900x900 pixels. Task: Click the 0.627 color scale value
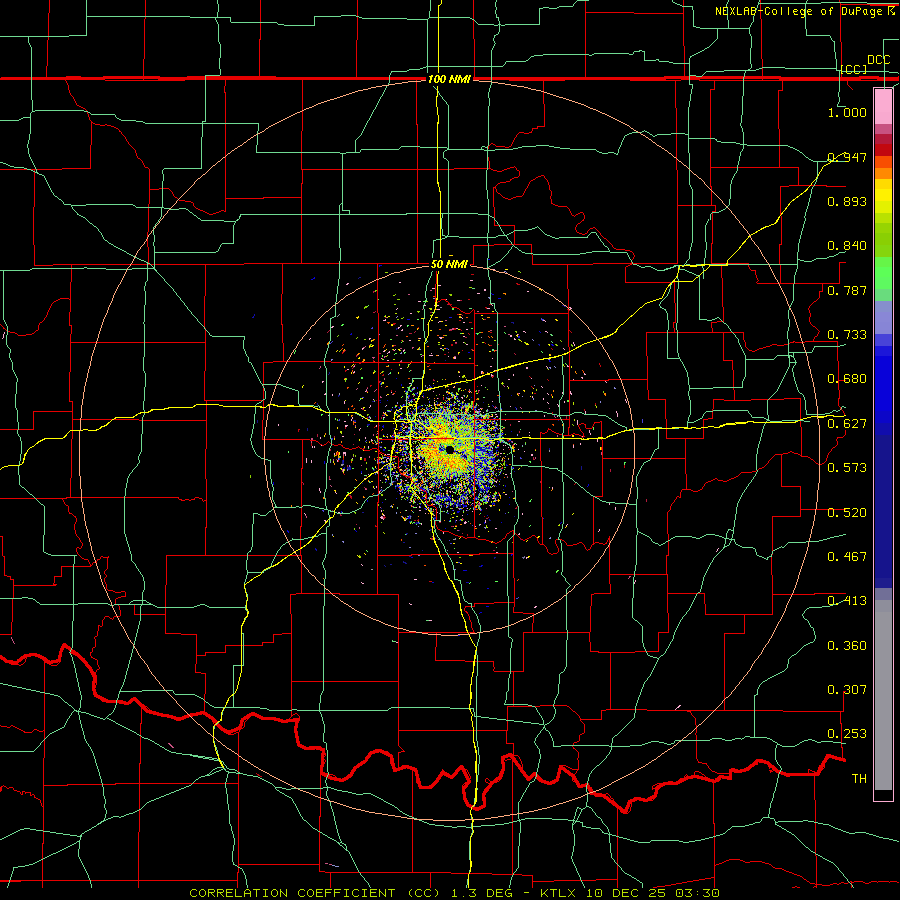(x=847, y=424)
